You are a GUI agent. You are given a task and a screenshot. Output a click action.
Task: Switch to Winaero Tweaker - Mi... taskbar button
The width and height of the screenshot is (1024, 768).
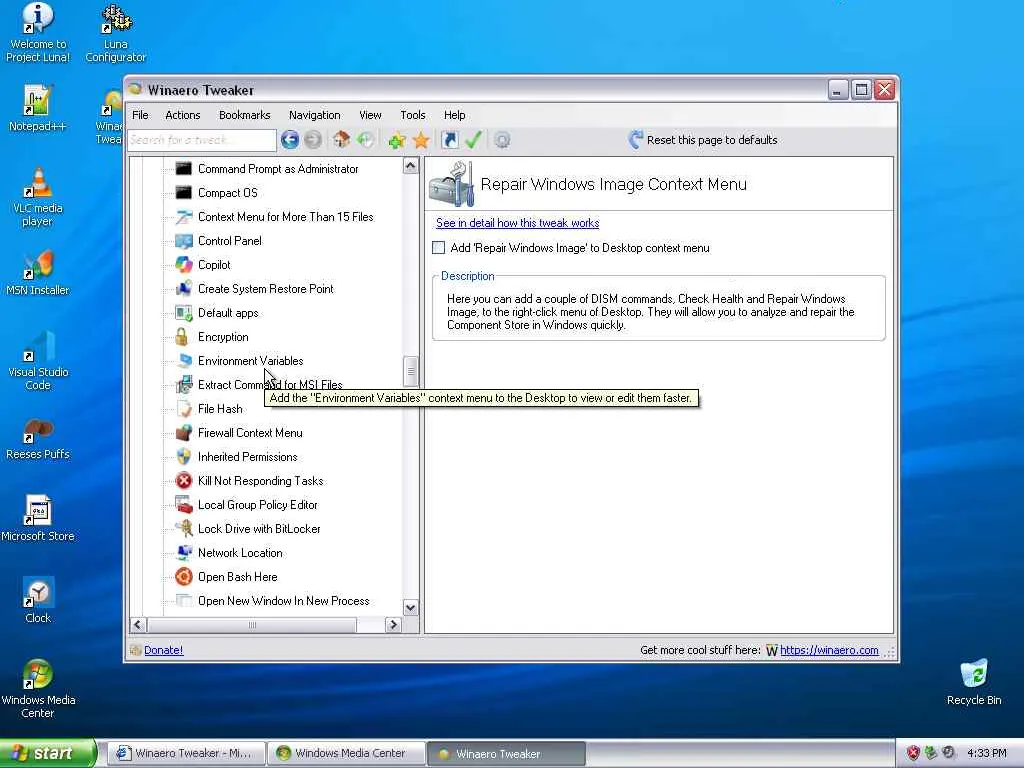click(187, 753)
